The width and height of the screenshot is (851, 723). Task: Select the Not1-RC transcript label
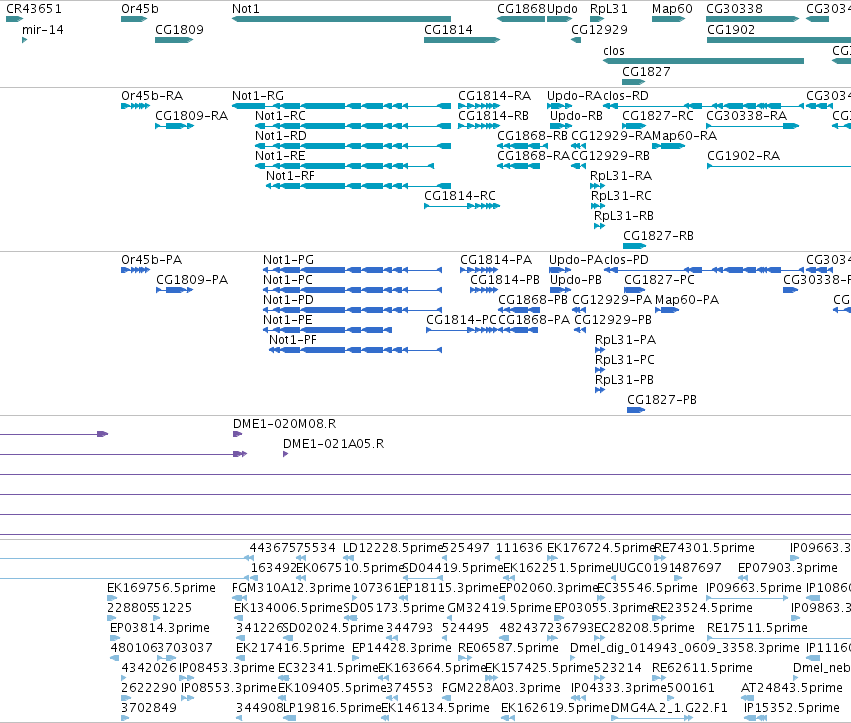tap(281, 116)
